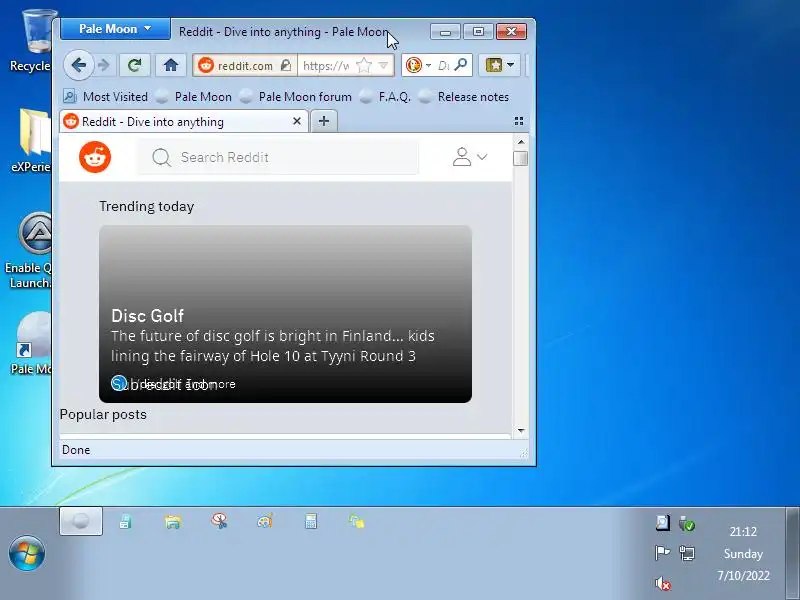Select the Enable Quick Launch desktop icon
Image resolution: width=800 pixels, height=600 pixels.
(x=31, y=250)
